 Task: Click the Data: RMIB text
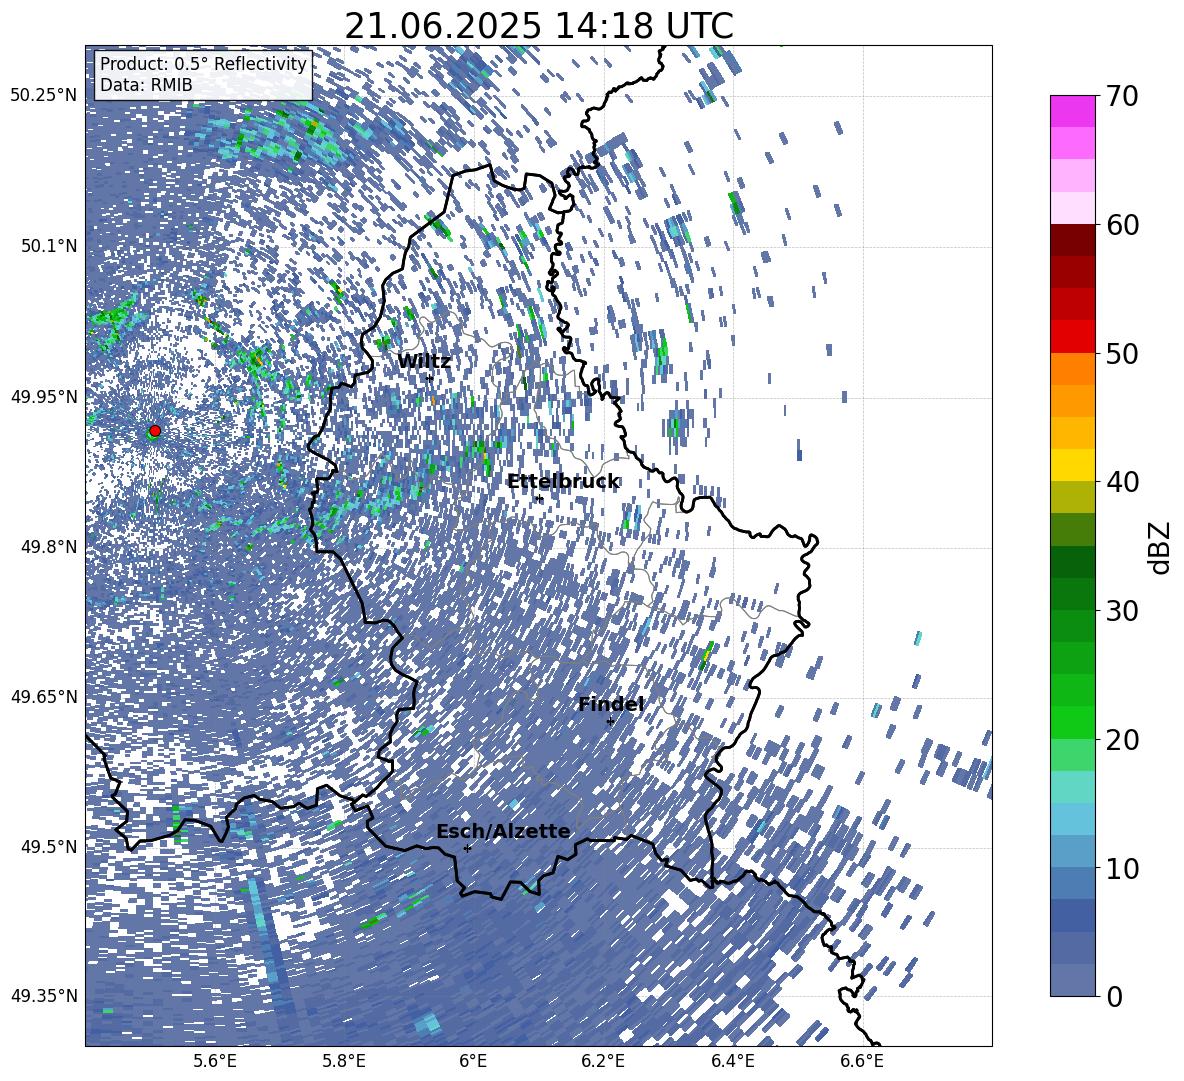(x=146, y=85)
